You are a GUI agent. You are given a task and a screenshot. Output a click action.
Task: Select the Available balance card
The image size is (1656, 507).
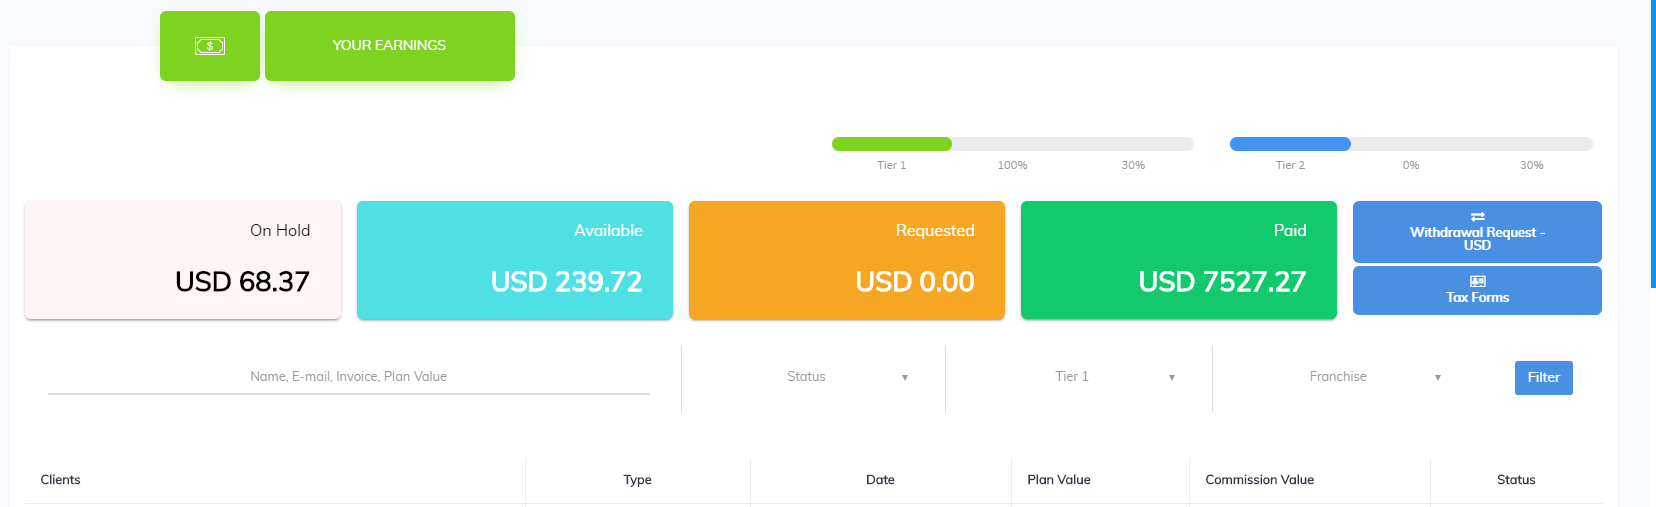click(x=515, y=260)
